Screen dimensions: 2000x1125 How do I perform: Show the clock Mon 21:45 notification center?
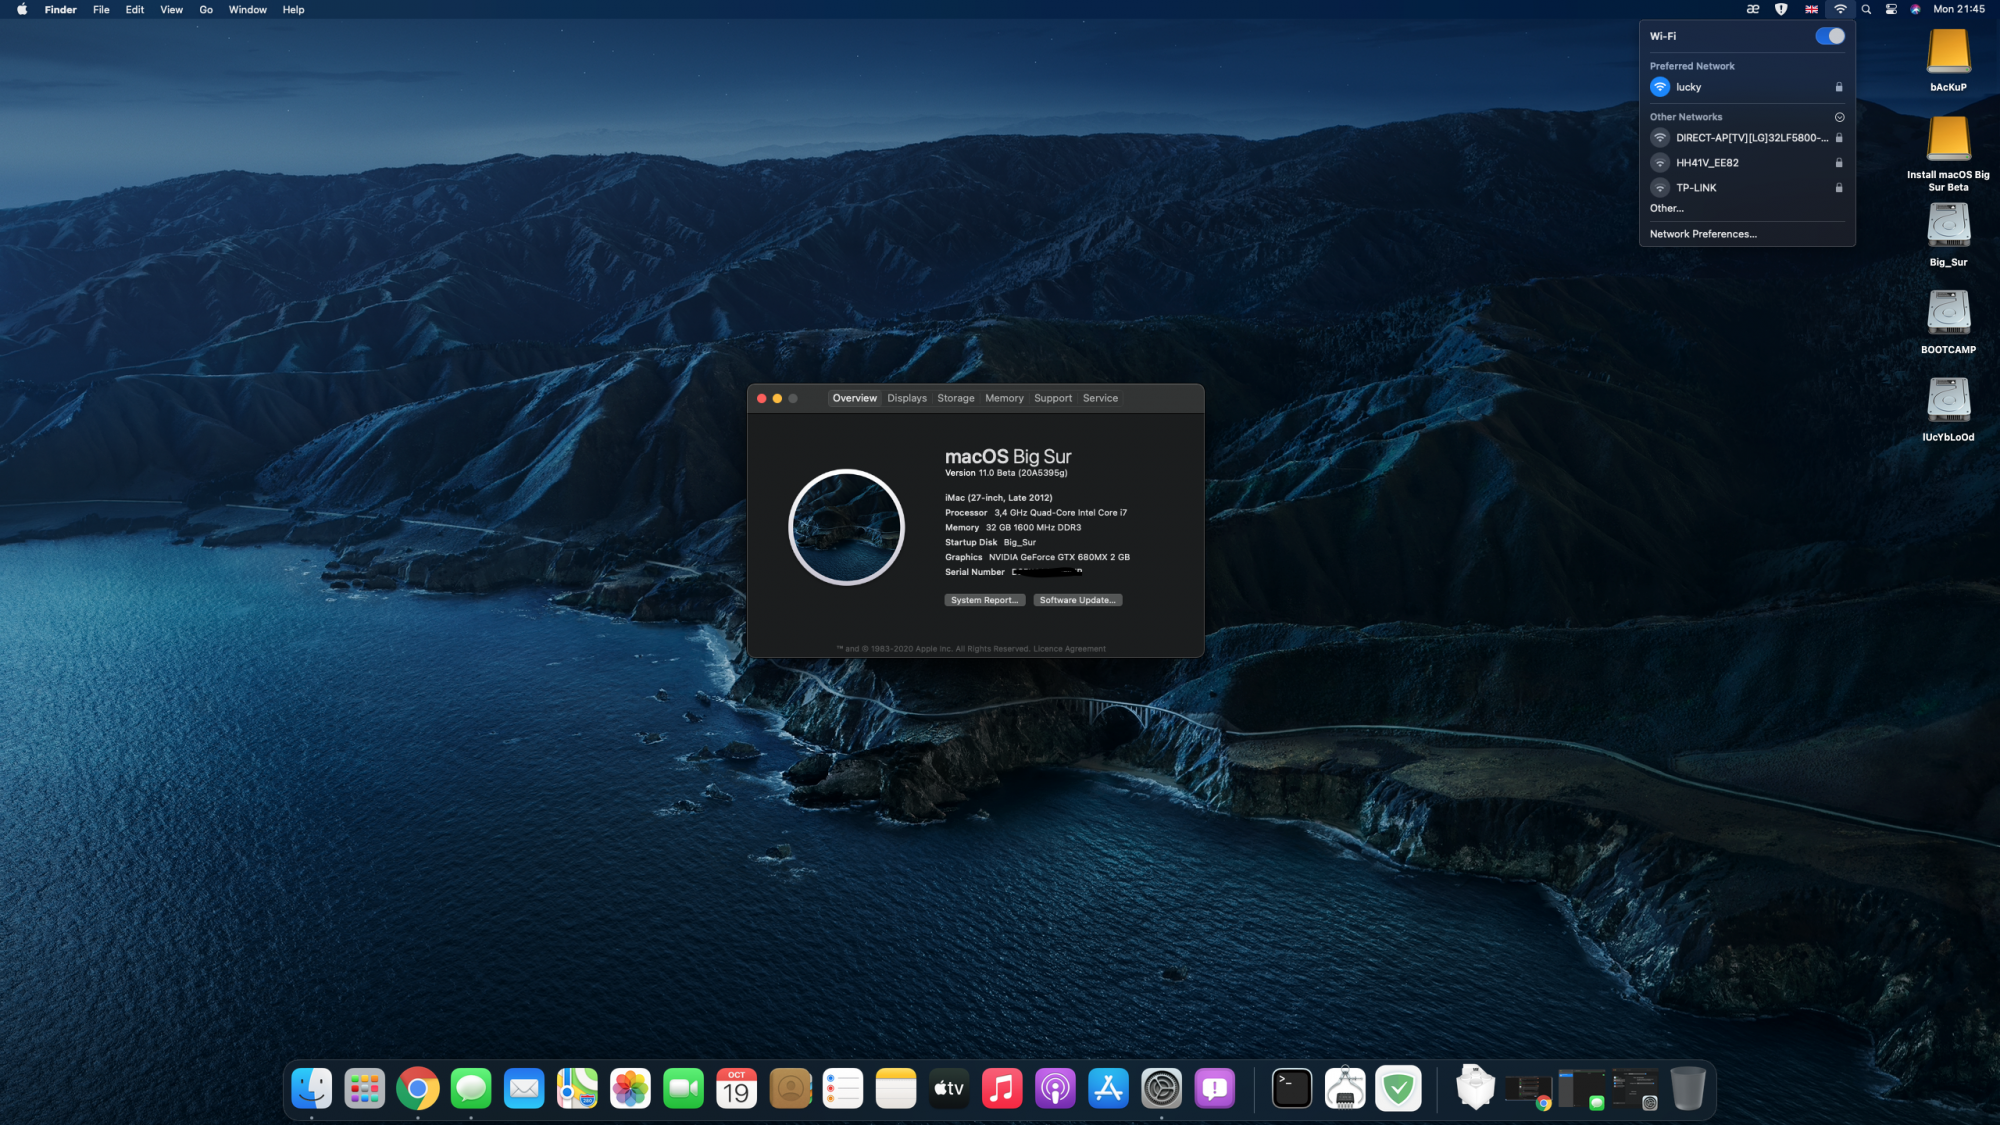(x=1959, y=9)
